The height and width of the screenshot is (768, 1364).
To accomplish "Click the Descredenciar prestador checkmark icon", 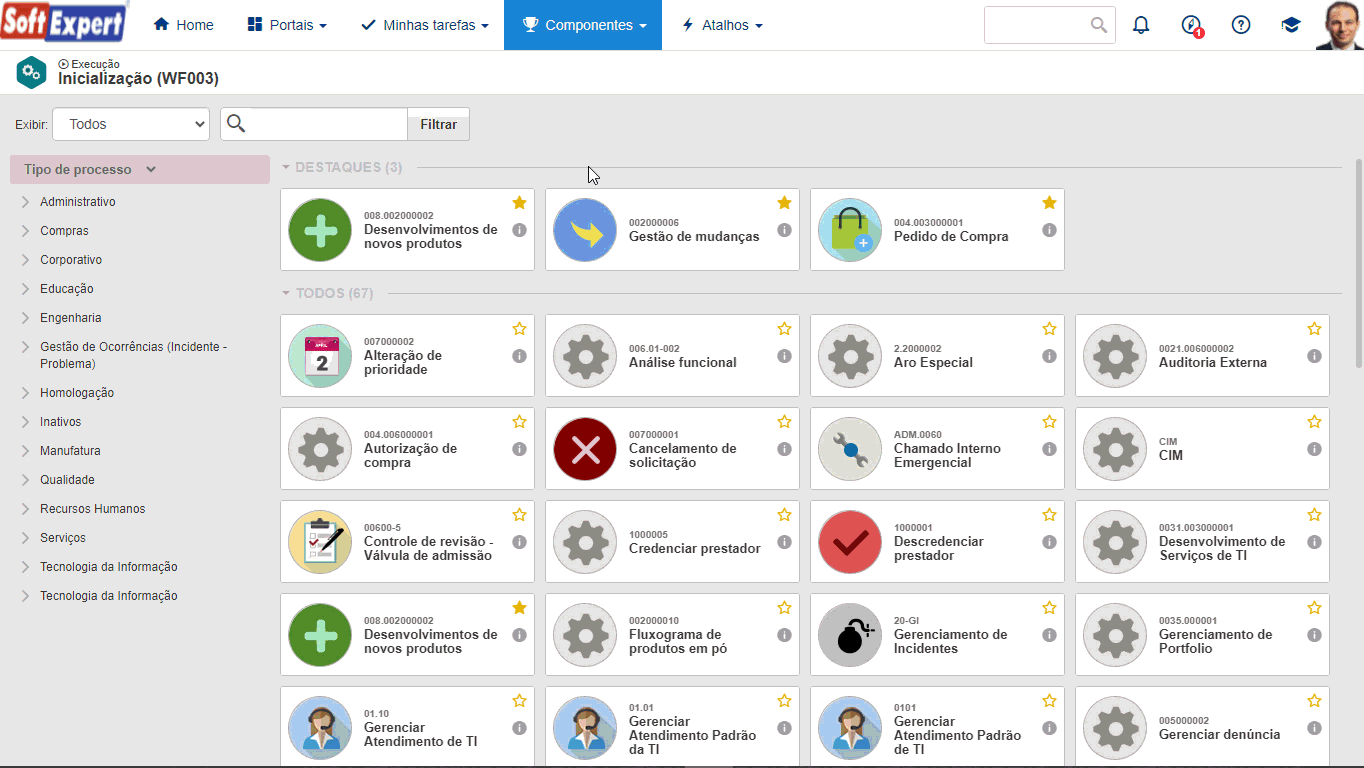I will click(850, 542).
